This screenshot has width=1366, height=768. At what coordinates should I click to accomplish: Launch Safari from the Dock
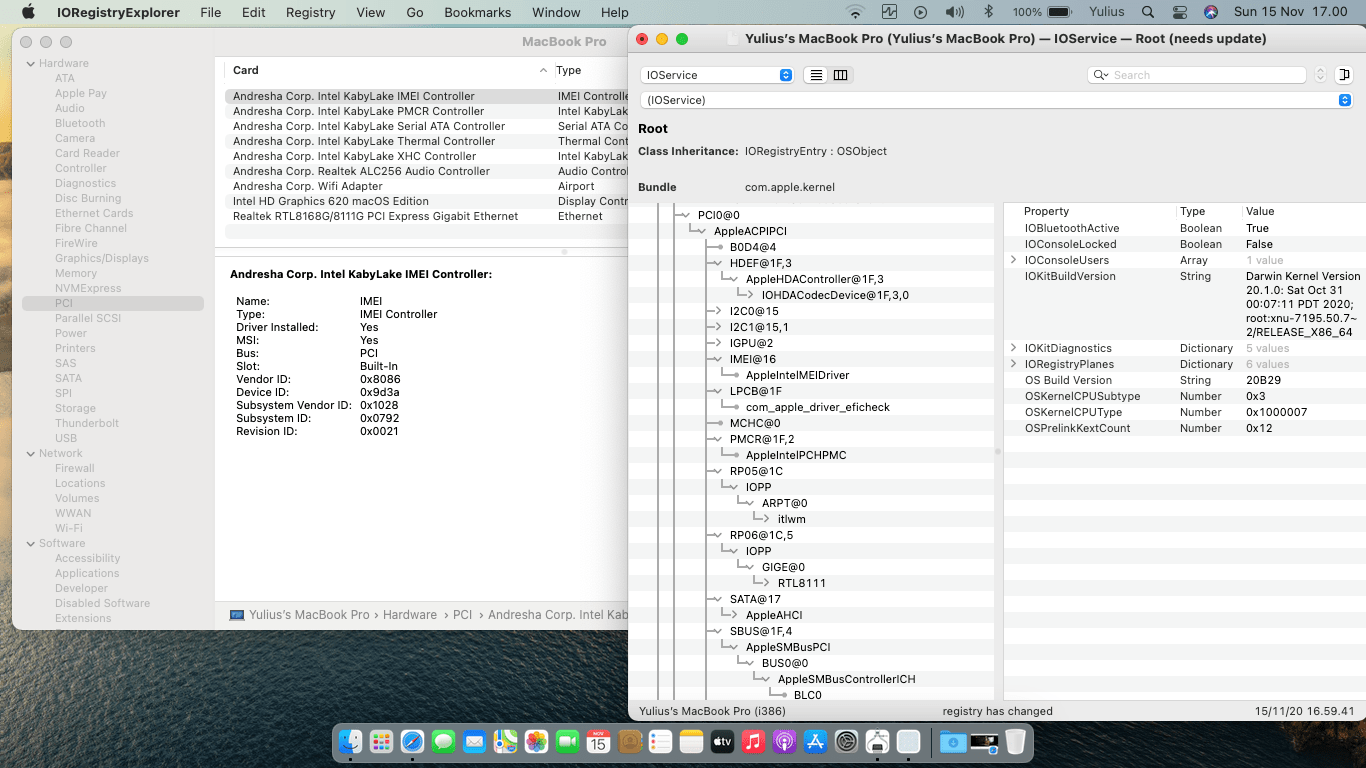412,741
